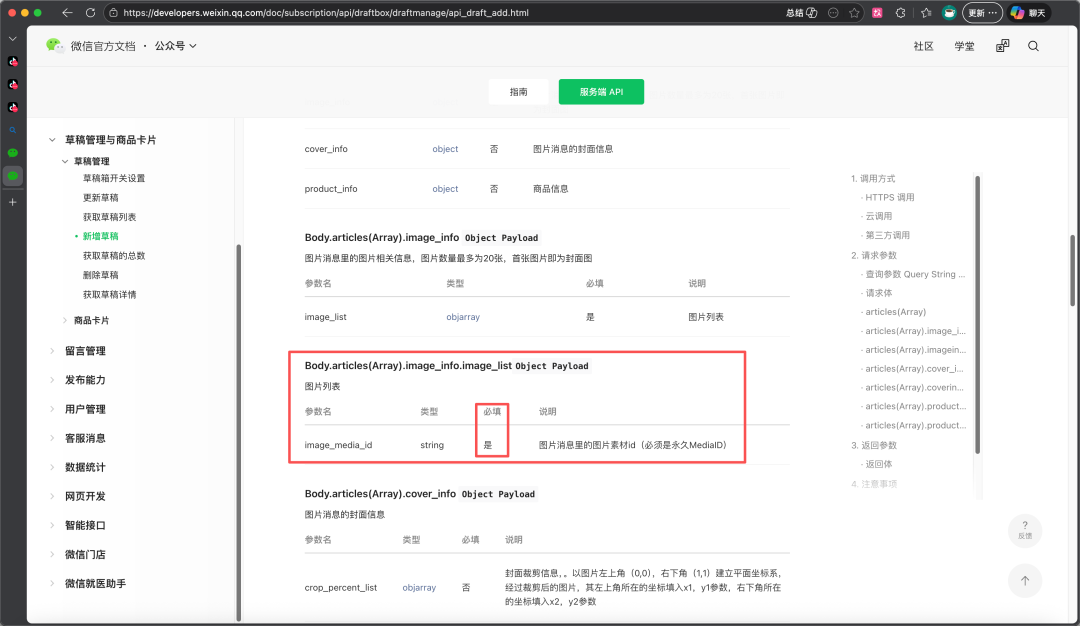Screen dimensions: 1080x626
Task: Switch to the 指南 tab
Action: coord(519,92)
